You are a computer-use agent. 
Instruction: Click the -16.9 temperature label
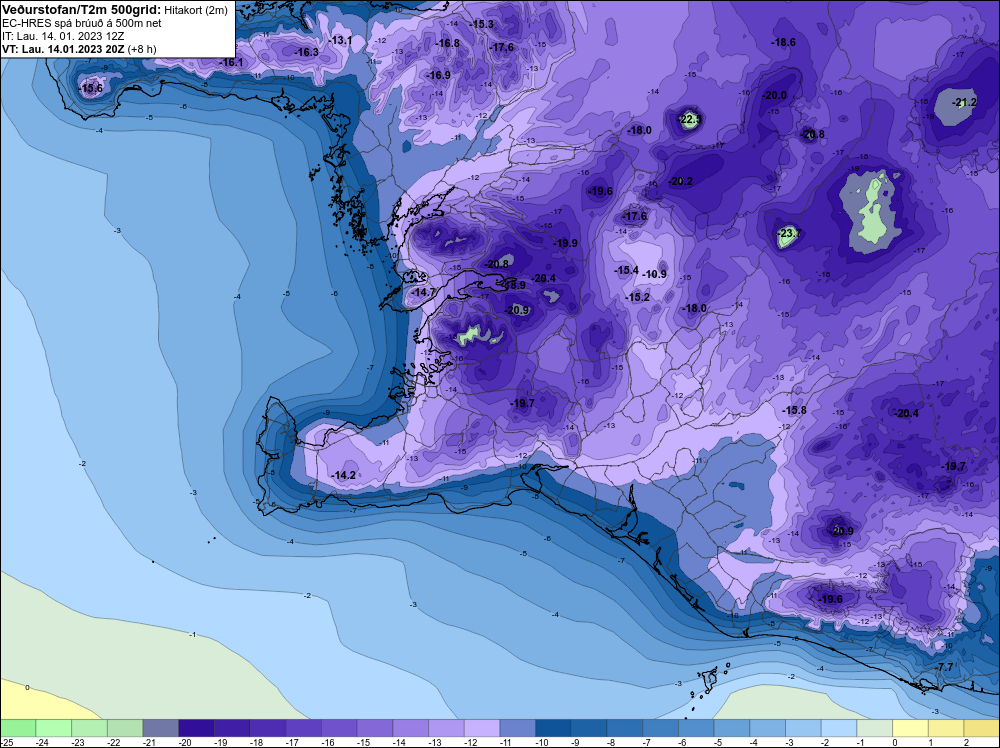tap(438, 75)
